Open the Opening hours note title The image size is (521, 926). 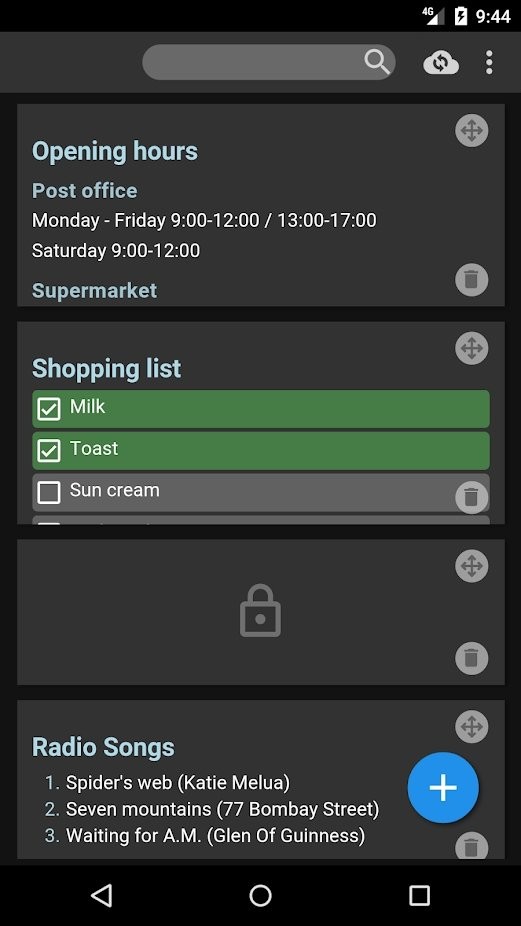click(x=115, y=152)
